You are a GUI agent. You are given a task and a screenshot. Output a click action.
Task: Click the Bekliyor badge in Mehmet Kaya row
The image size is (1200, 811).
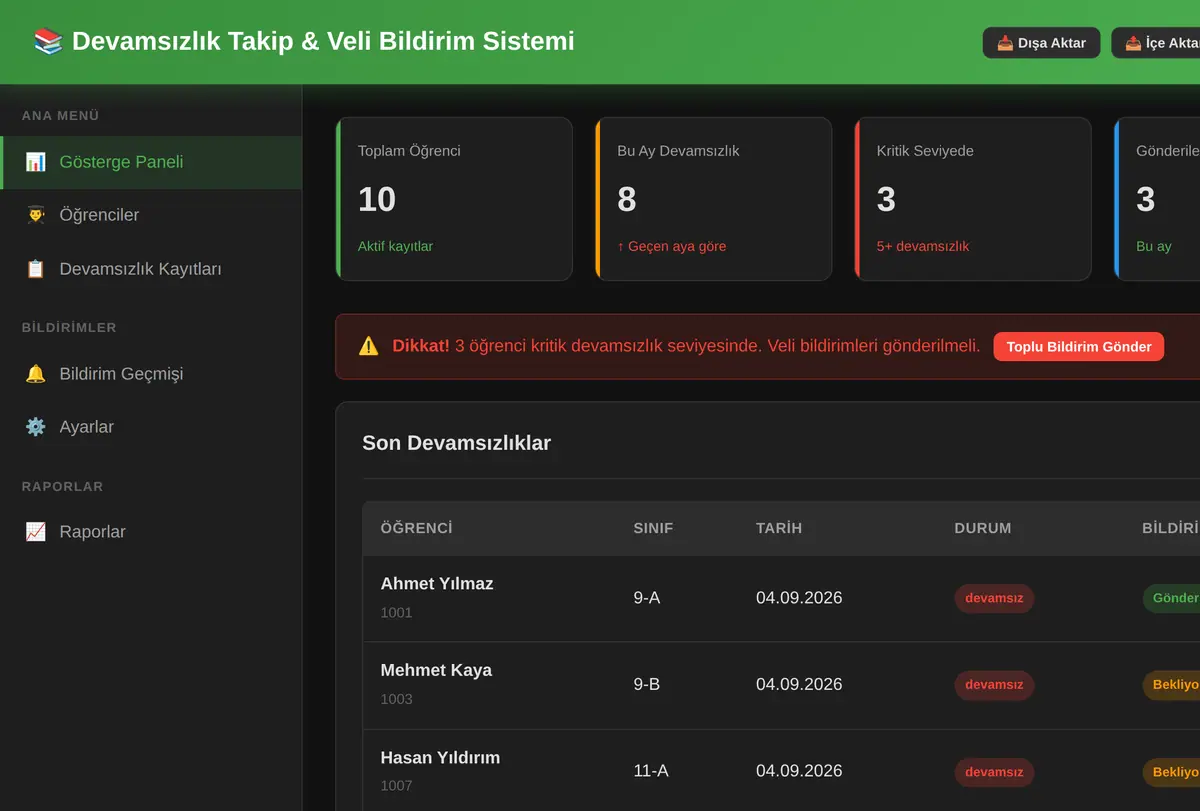(1171, 685)
